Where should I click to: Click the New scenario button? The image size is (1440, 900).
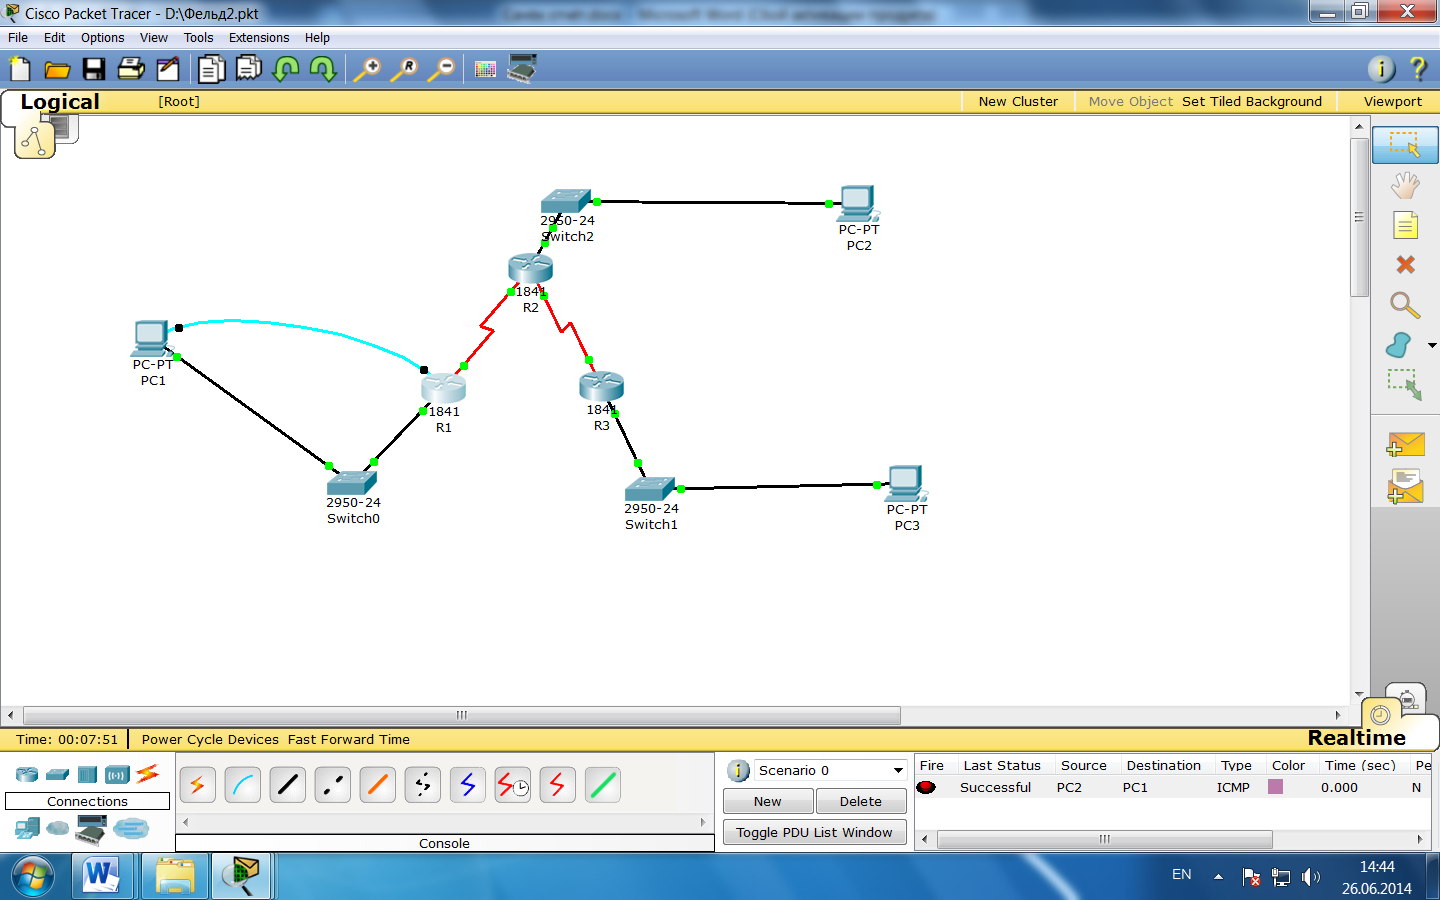(x=767, y=801)
